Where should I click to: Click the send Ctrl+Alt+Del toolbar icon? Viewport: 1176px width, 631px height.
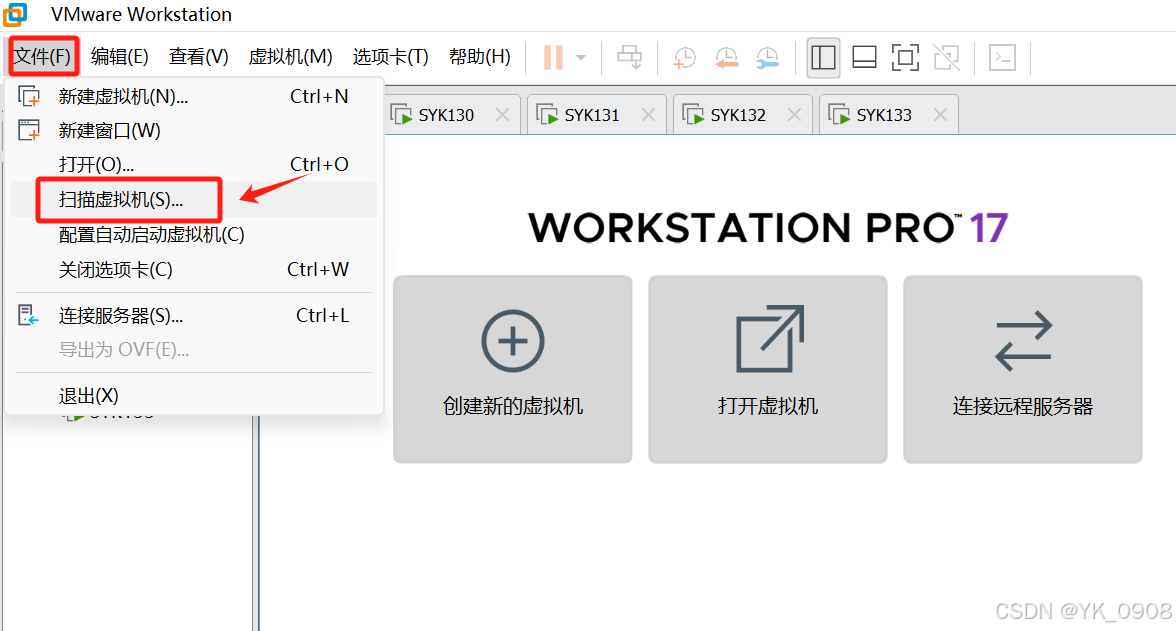[629, 58]
